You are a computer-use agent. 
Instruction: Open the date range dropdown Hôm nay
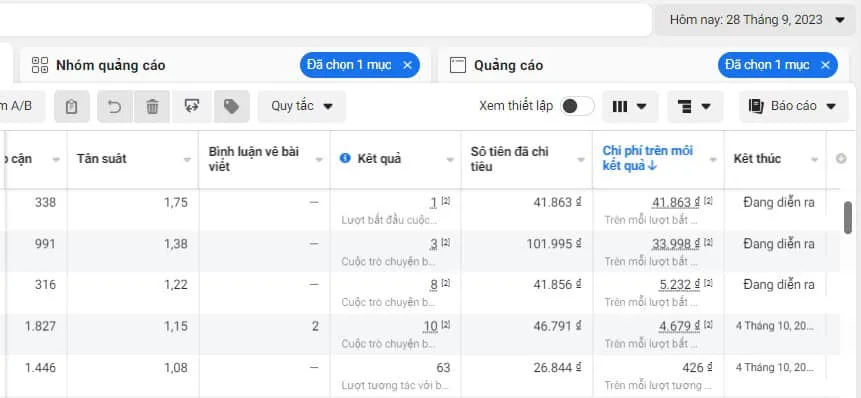pos(757,20)
